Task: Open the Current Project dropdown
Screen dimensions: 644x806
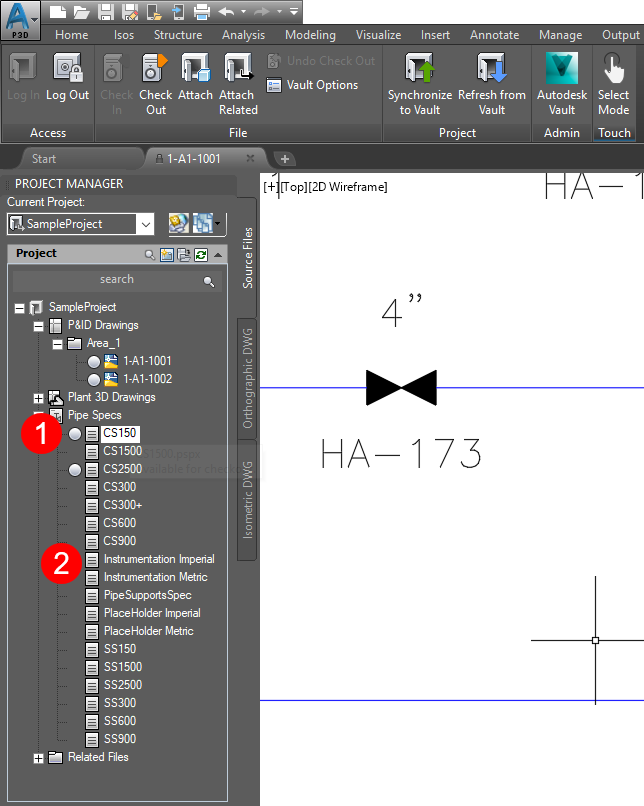Action: 146,224
